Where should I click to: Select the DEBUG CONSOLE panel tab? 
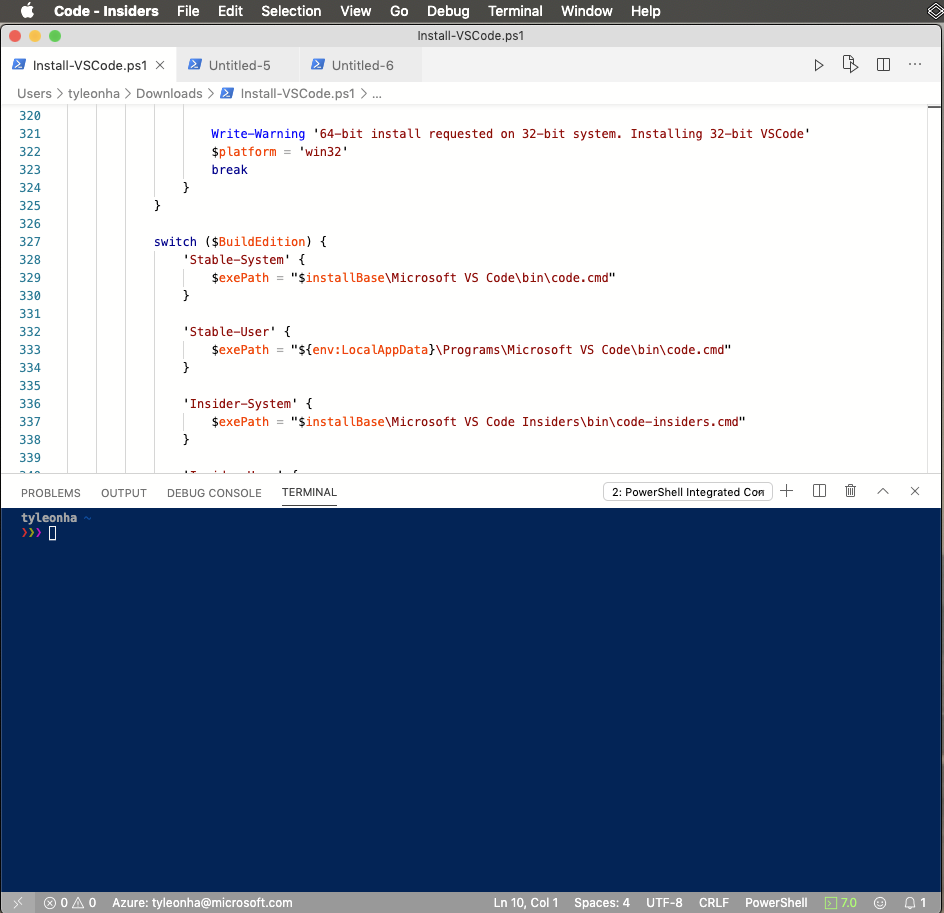point(214,492)
